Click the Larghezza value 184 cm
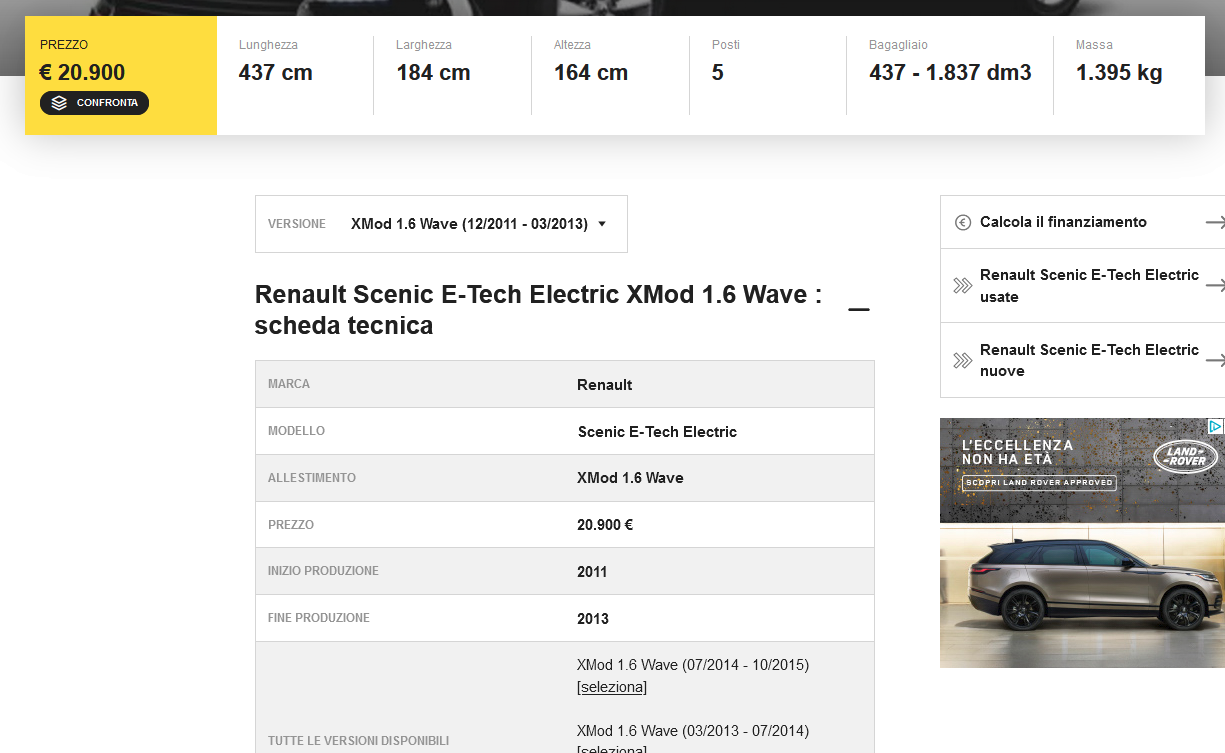1225x753 pixels. 433,73
